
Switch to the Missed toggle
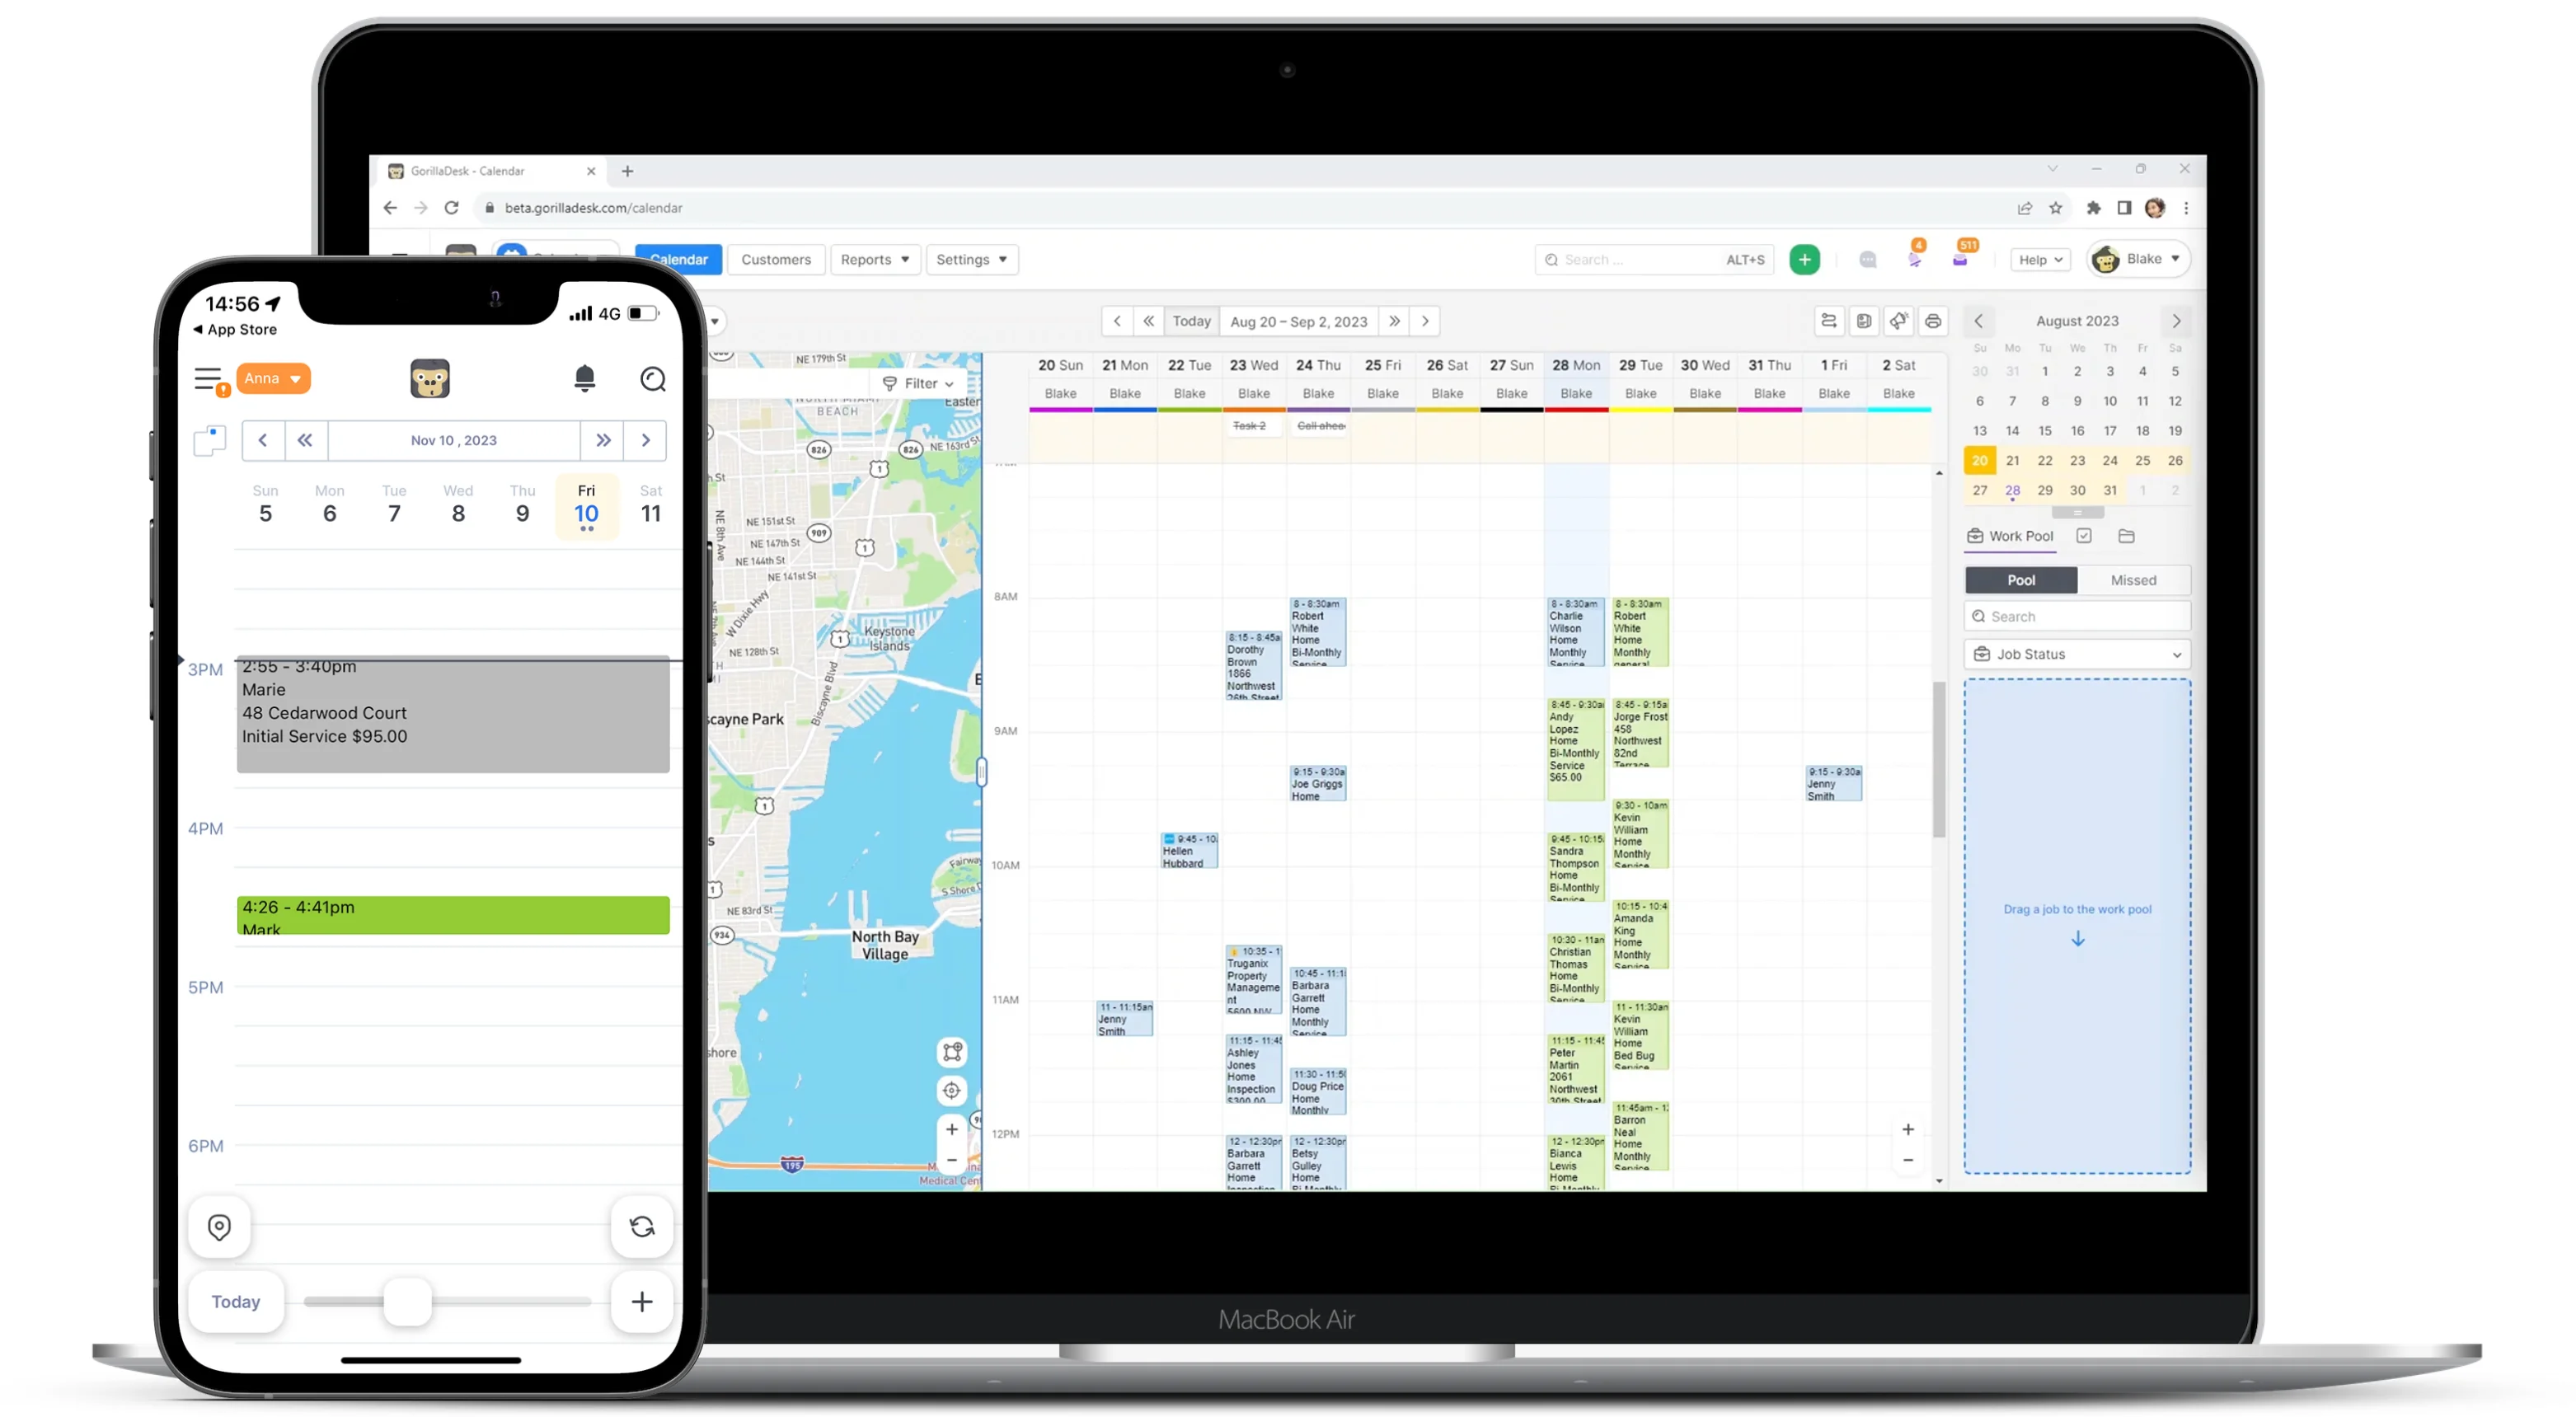(x=2133, y=581)
